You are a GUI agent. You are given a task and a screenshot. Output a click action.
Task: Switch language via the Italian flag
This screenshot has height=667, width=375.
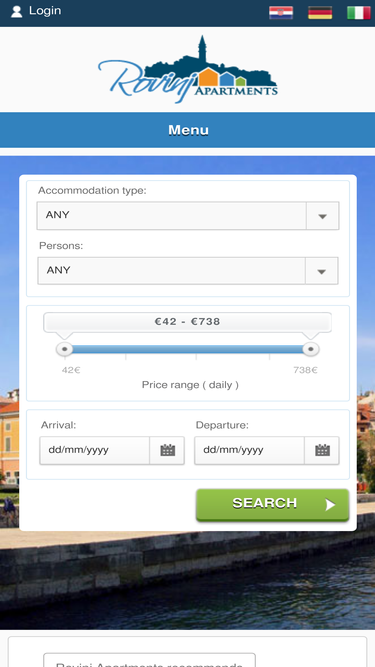pyautogui.click(x=359, y=13)
